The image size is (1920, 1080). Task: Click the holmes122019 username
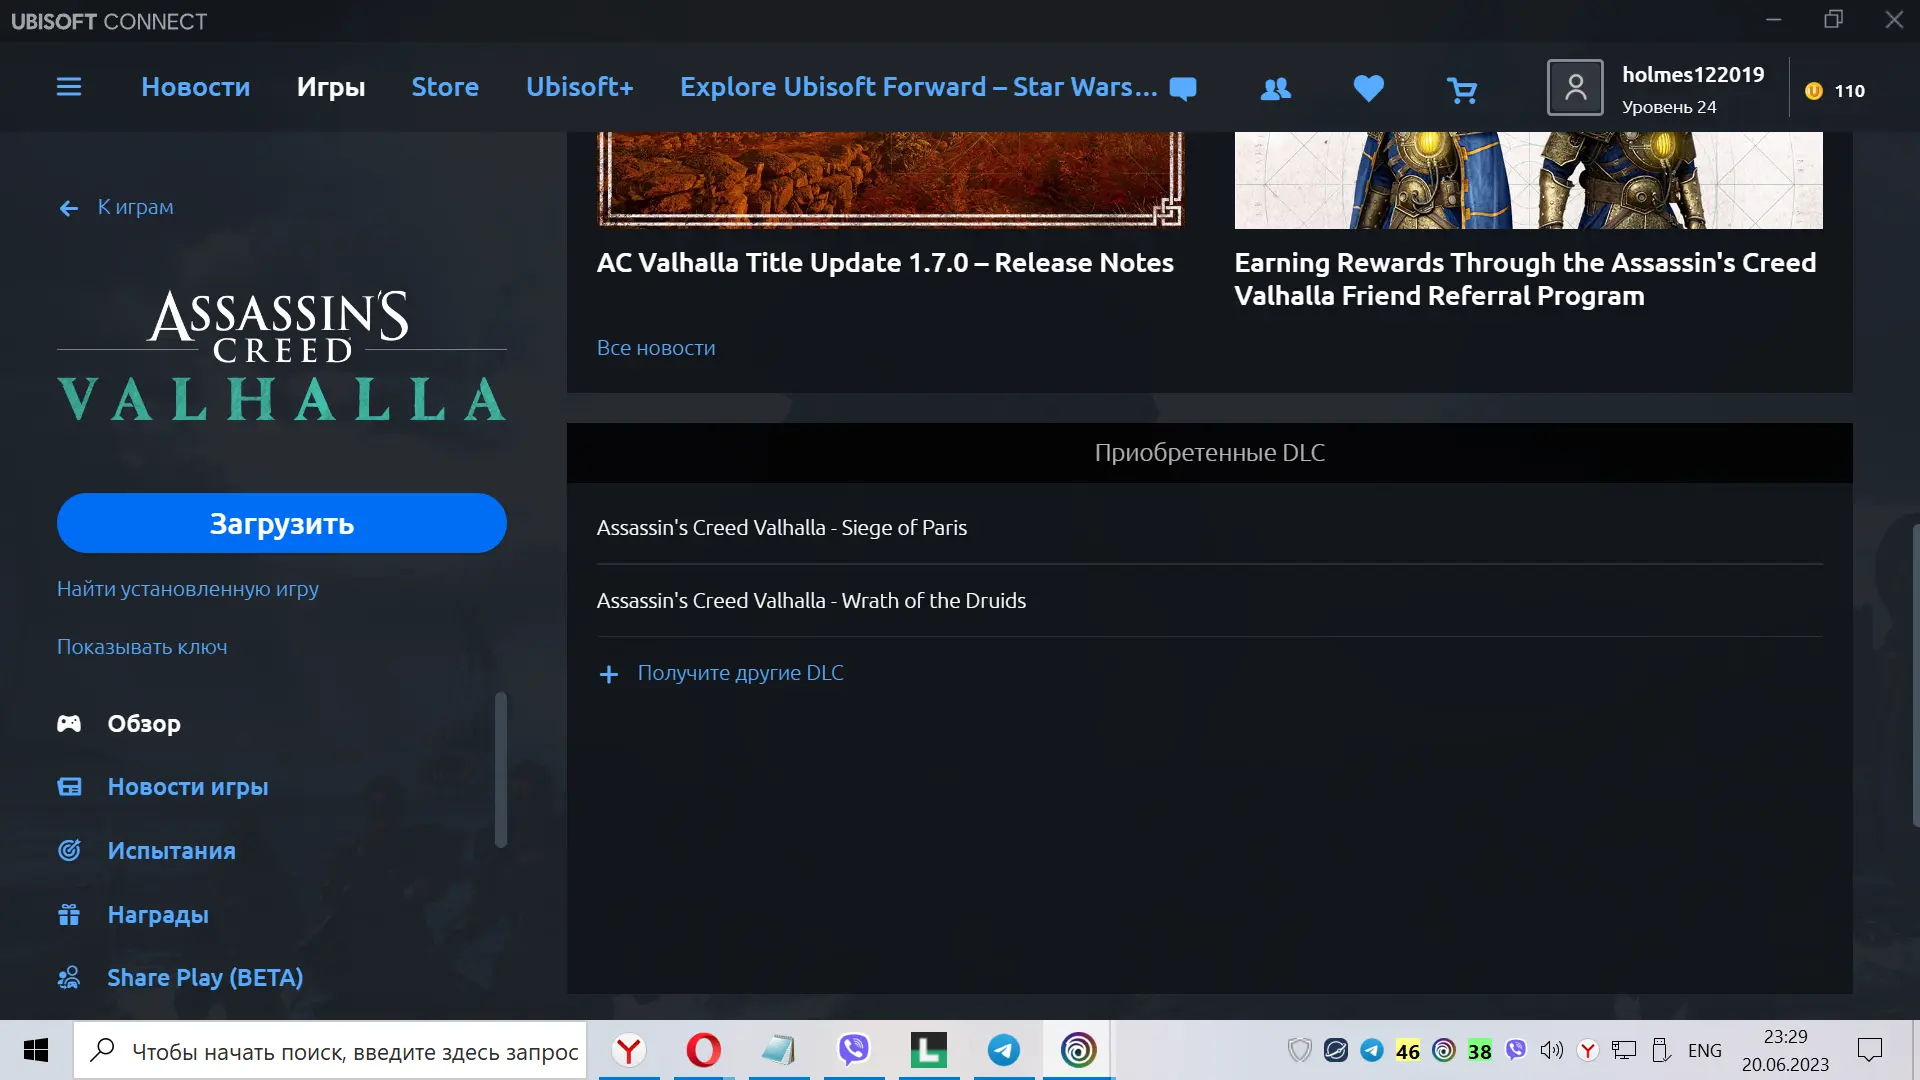click(x=1693, y=75)
